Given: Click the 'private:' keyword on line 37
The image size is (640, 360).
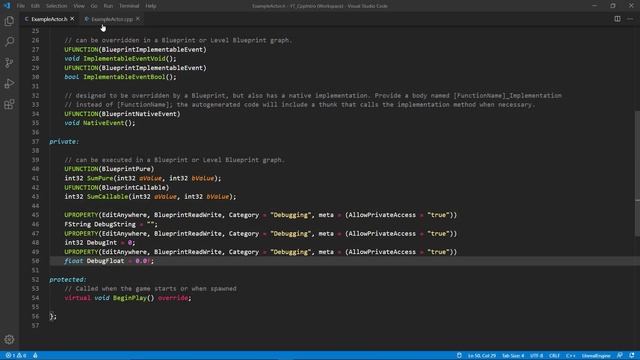Looking at the screenshot, I should (64, 141).
